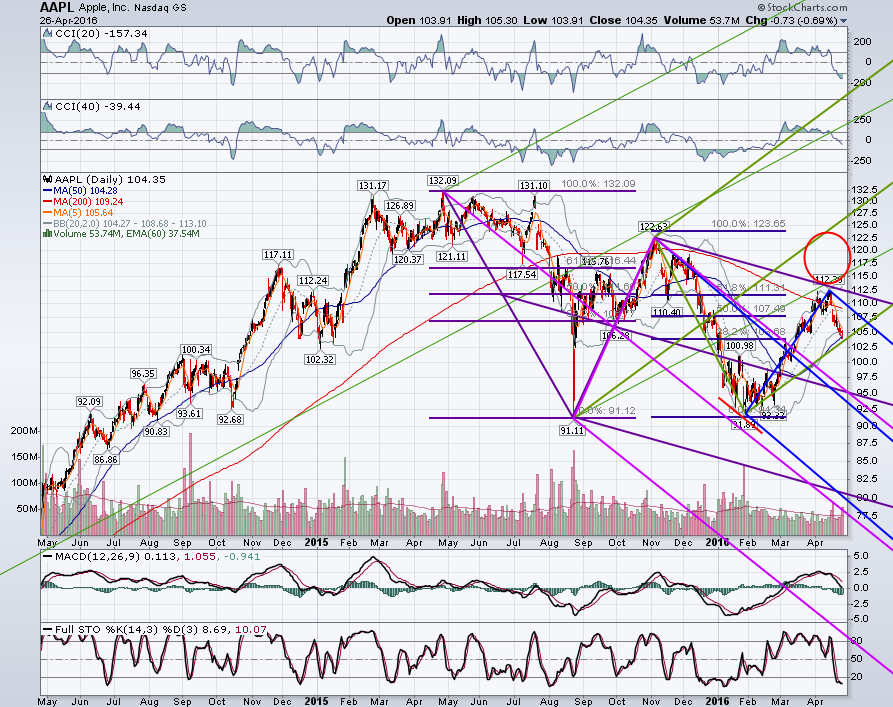
Task: Click the 100.0%: 123.65 Fibonacci label
Action: tap(748, 224)
